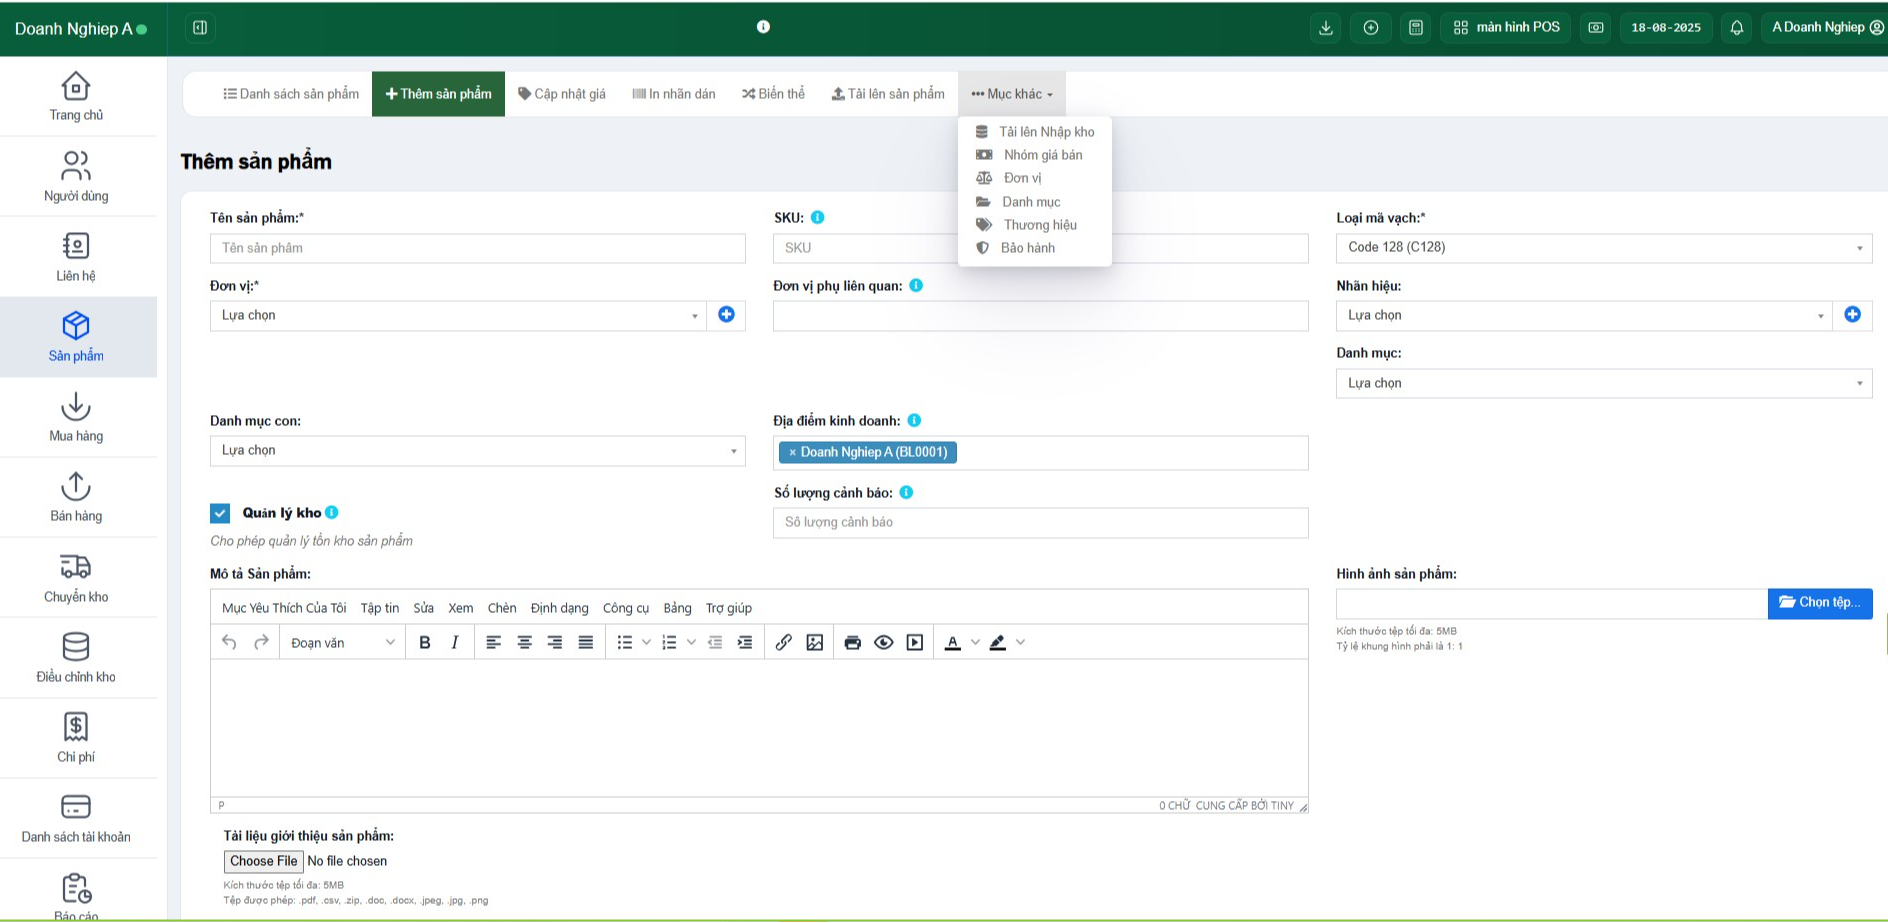Screen dimensions: 1888x923
Task: Click the print icon in editor
Action: click(x=852, y=642)
